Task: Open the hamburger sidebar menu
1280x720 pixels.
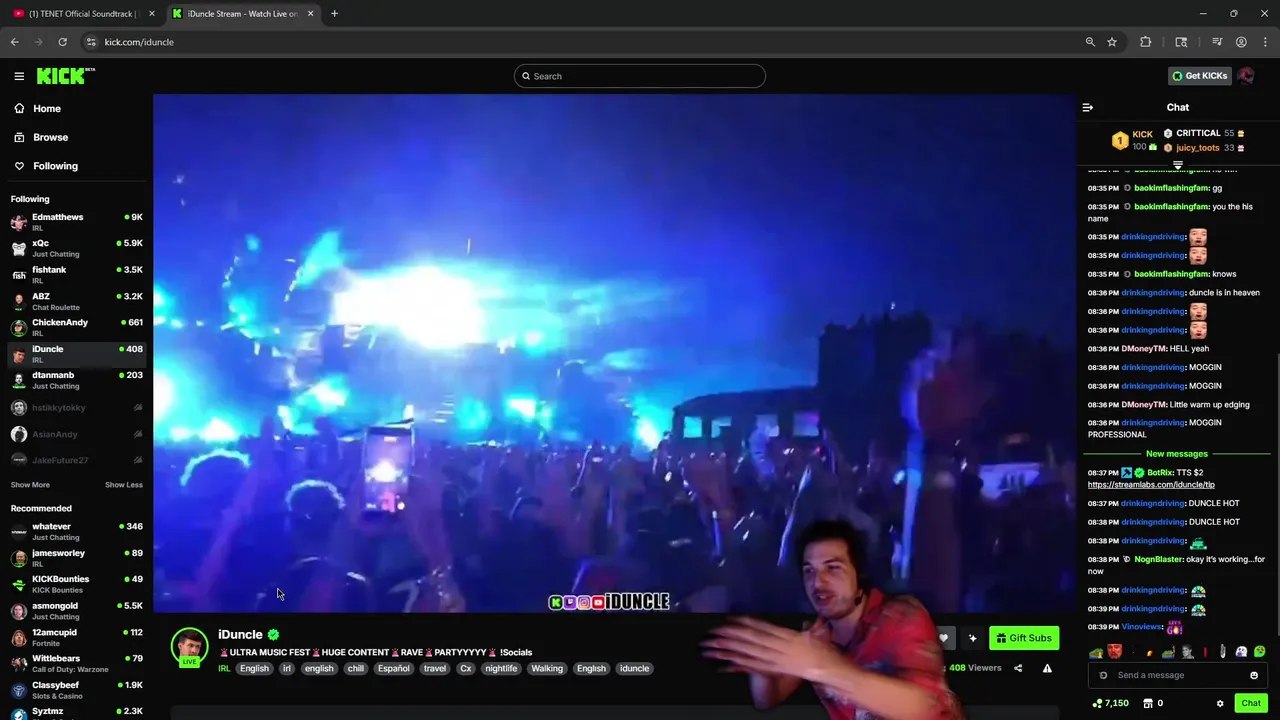Action: pos(19,76)
